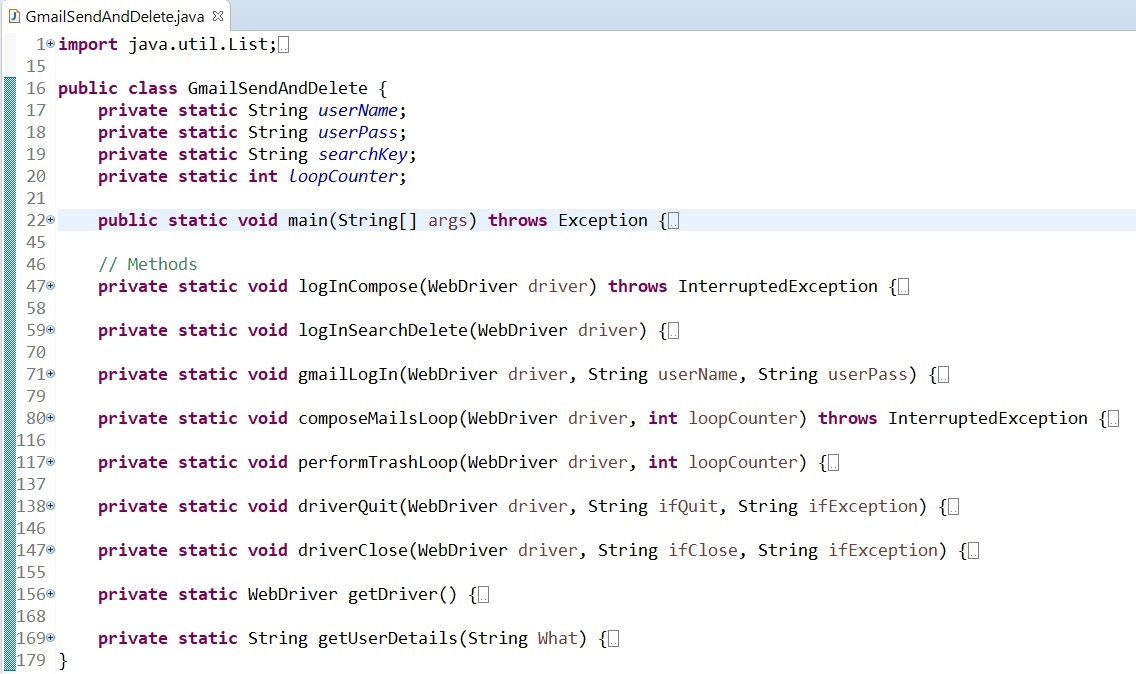Click the closing brace on line 179
Image resolution: width=1136 pixels, height=674 pixels.
63,660
